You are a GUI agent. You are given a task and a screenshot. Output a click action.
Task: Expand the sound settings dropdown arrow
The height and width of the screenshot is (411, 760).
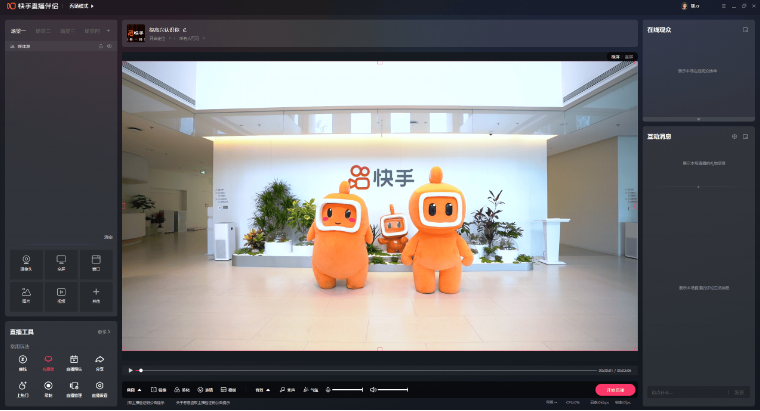click(268, 390)
